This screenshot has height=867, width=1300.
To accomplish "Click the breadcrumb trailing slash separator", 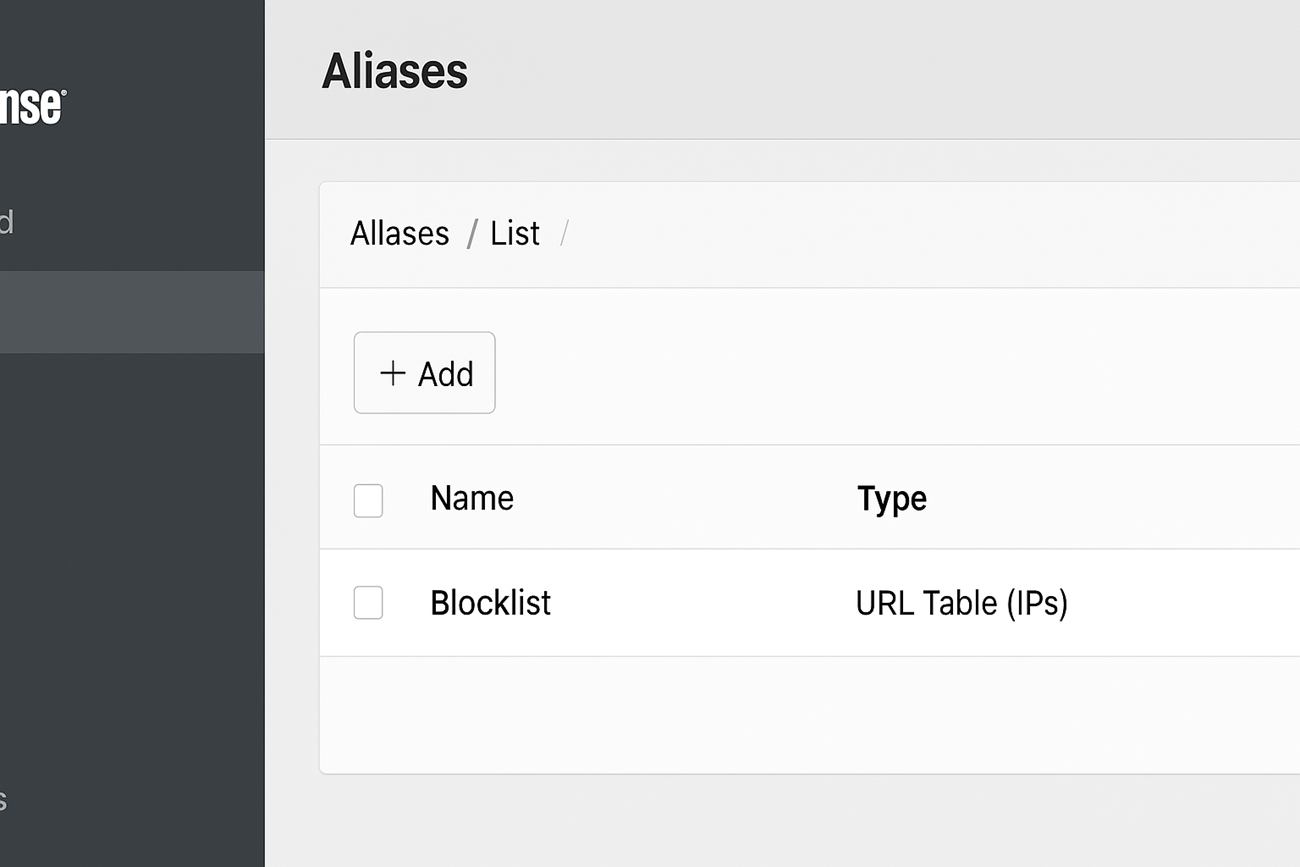I will click(563, 233).
